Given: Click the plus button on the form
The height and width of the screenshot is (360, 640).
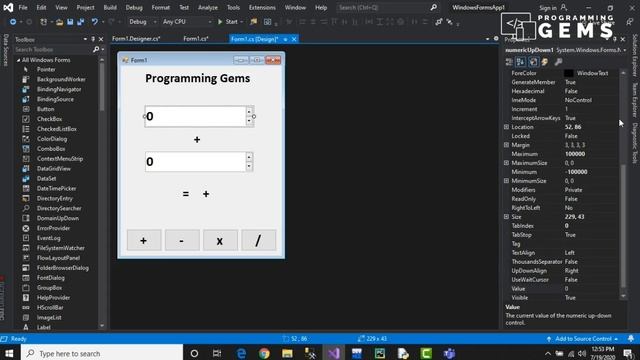Looking at the screenshot, I should pos(144,240).
